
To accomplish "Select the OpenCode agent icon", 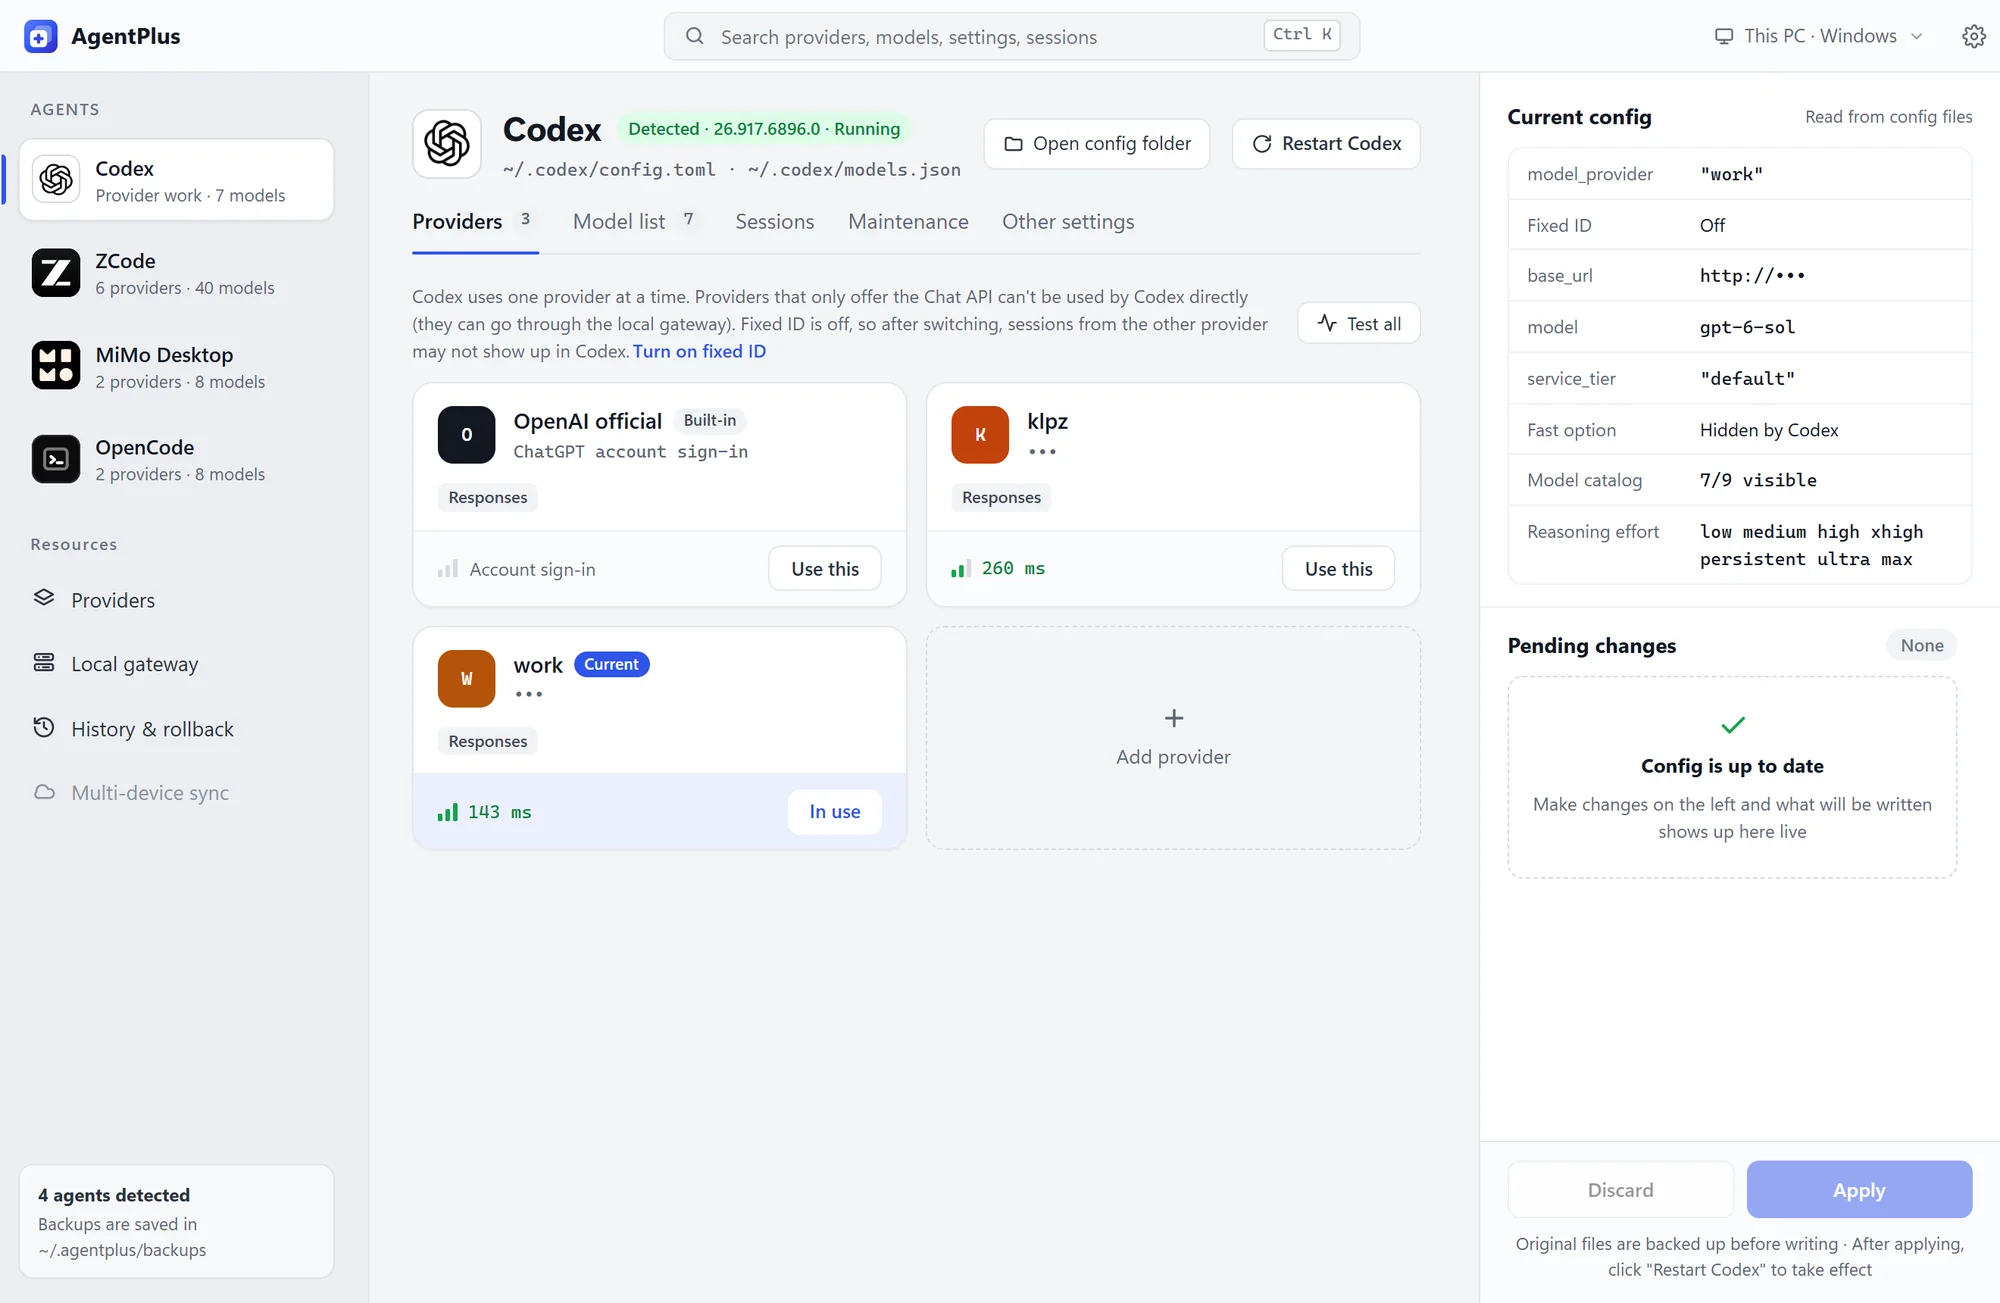I will [56, 459].
